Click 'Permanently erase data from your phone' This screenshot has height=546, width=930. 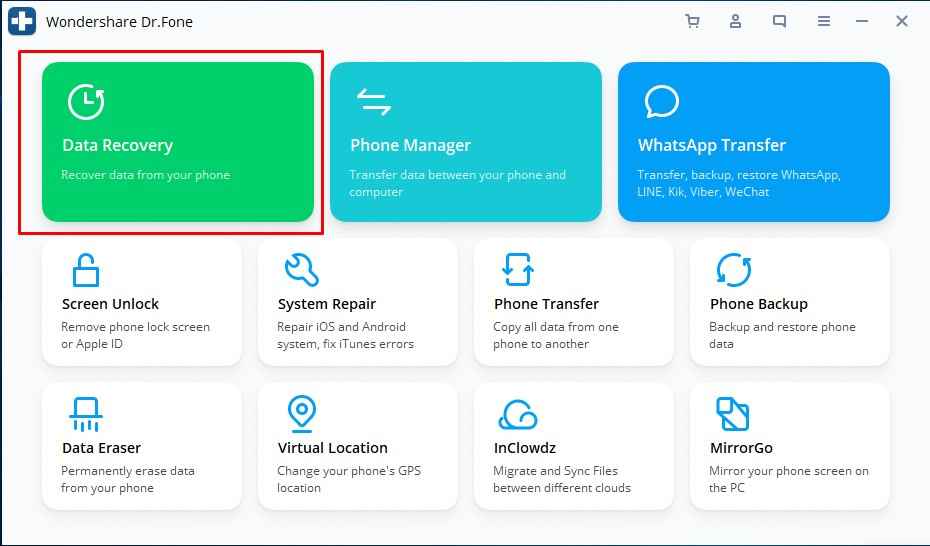tap(128, 479)
